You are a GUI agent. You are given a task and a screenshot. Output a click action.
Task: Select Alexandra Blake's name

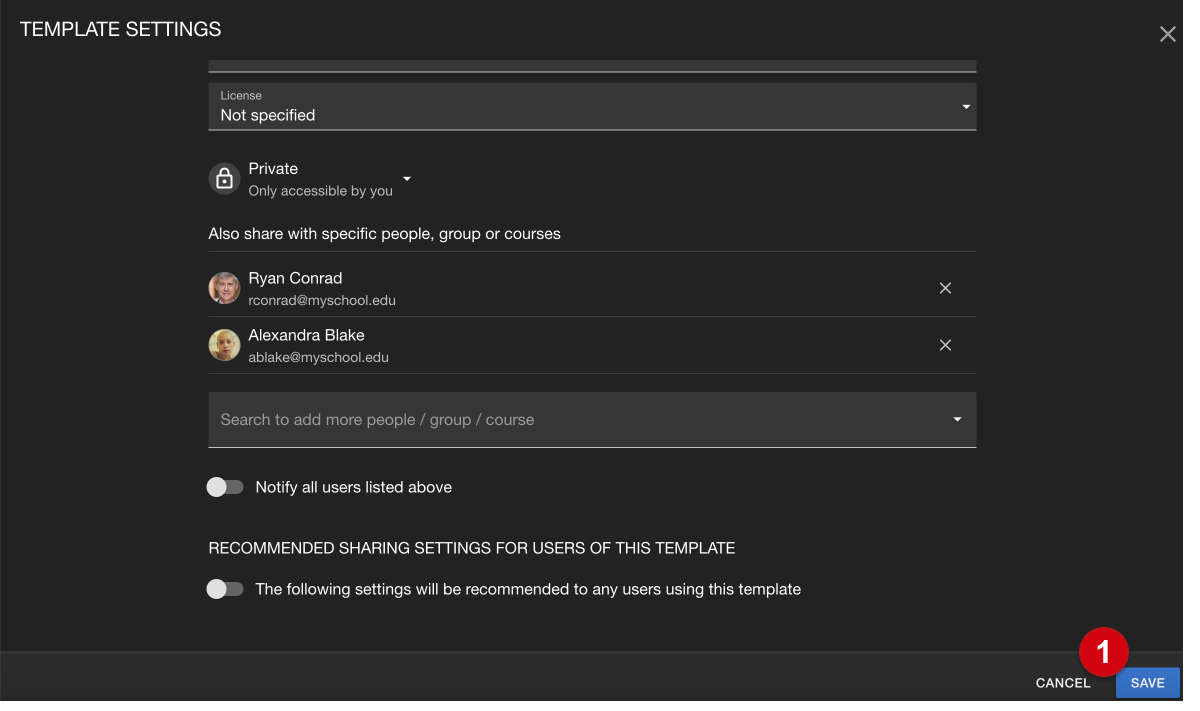(306, 335)
